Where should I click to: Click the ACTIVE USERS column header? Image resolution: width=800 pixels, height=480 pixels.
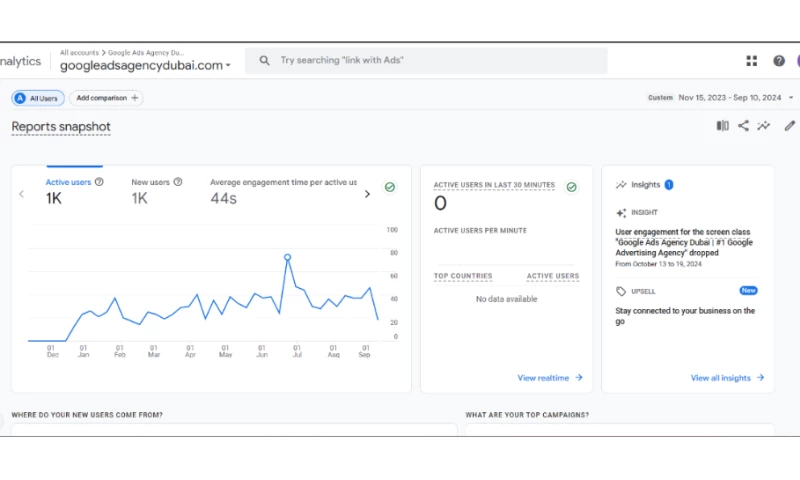553,276
